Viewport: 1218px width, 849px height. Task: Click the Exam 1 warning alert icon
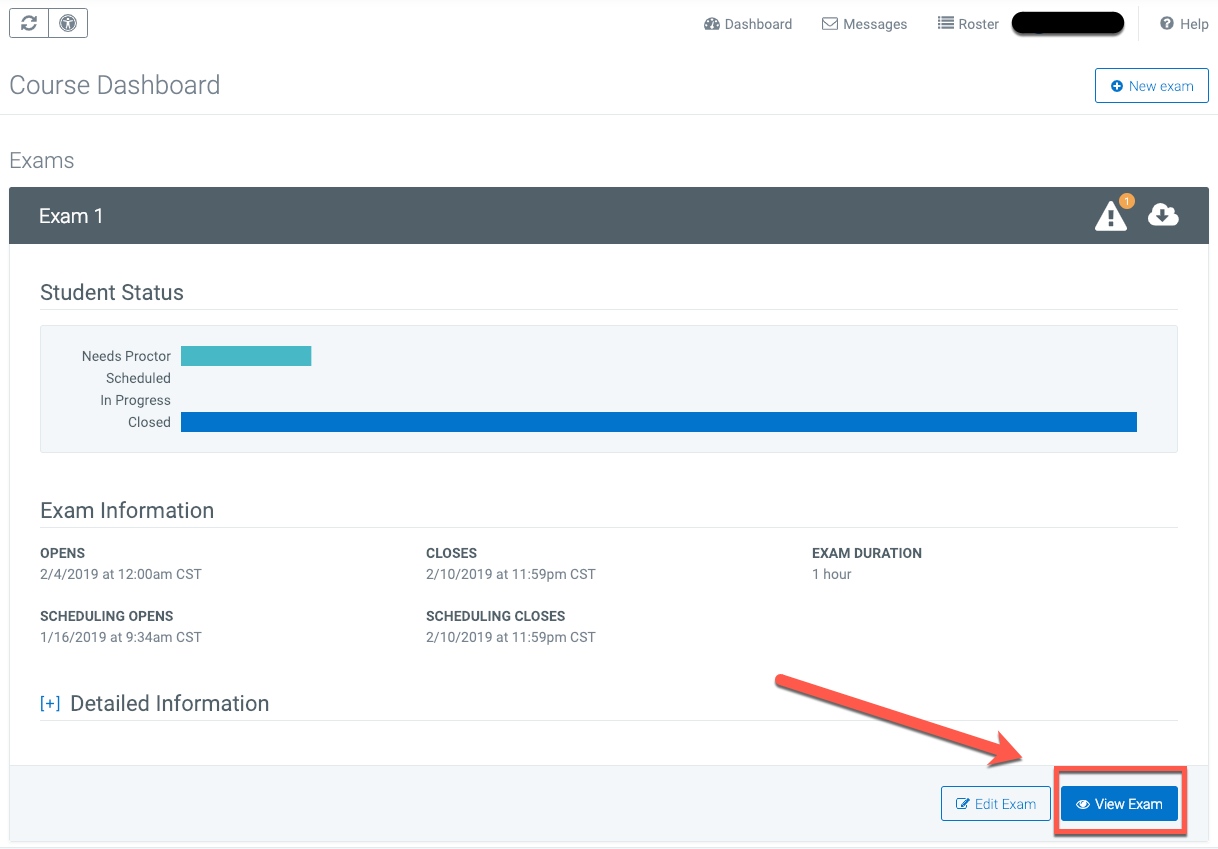(x=1112, y=215)
